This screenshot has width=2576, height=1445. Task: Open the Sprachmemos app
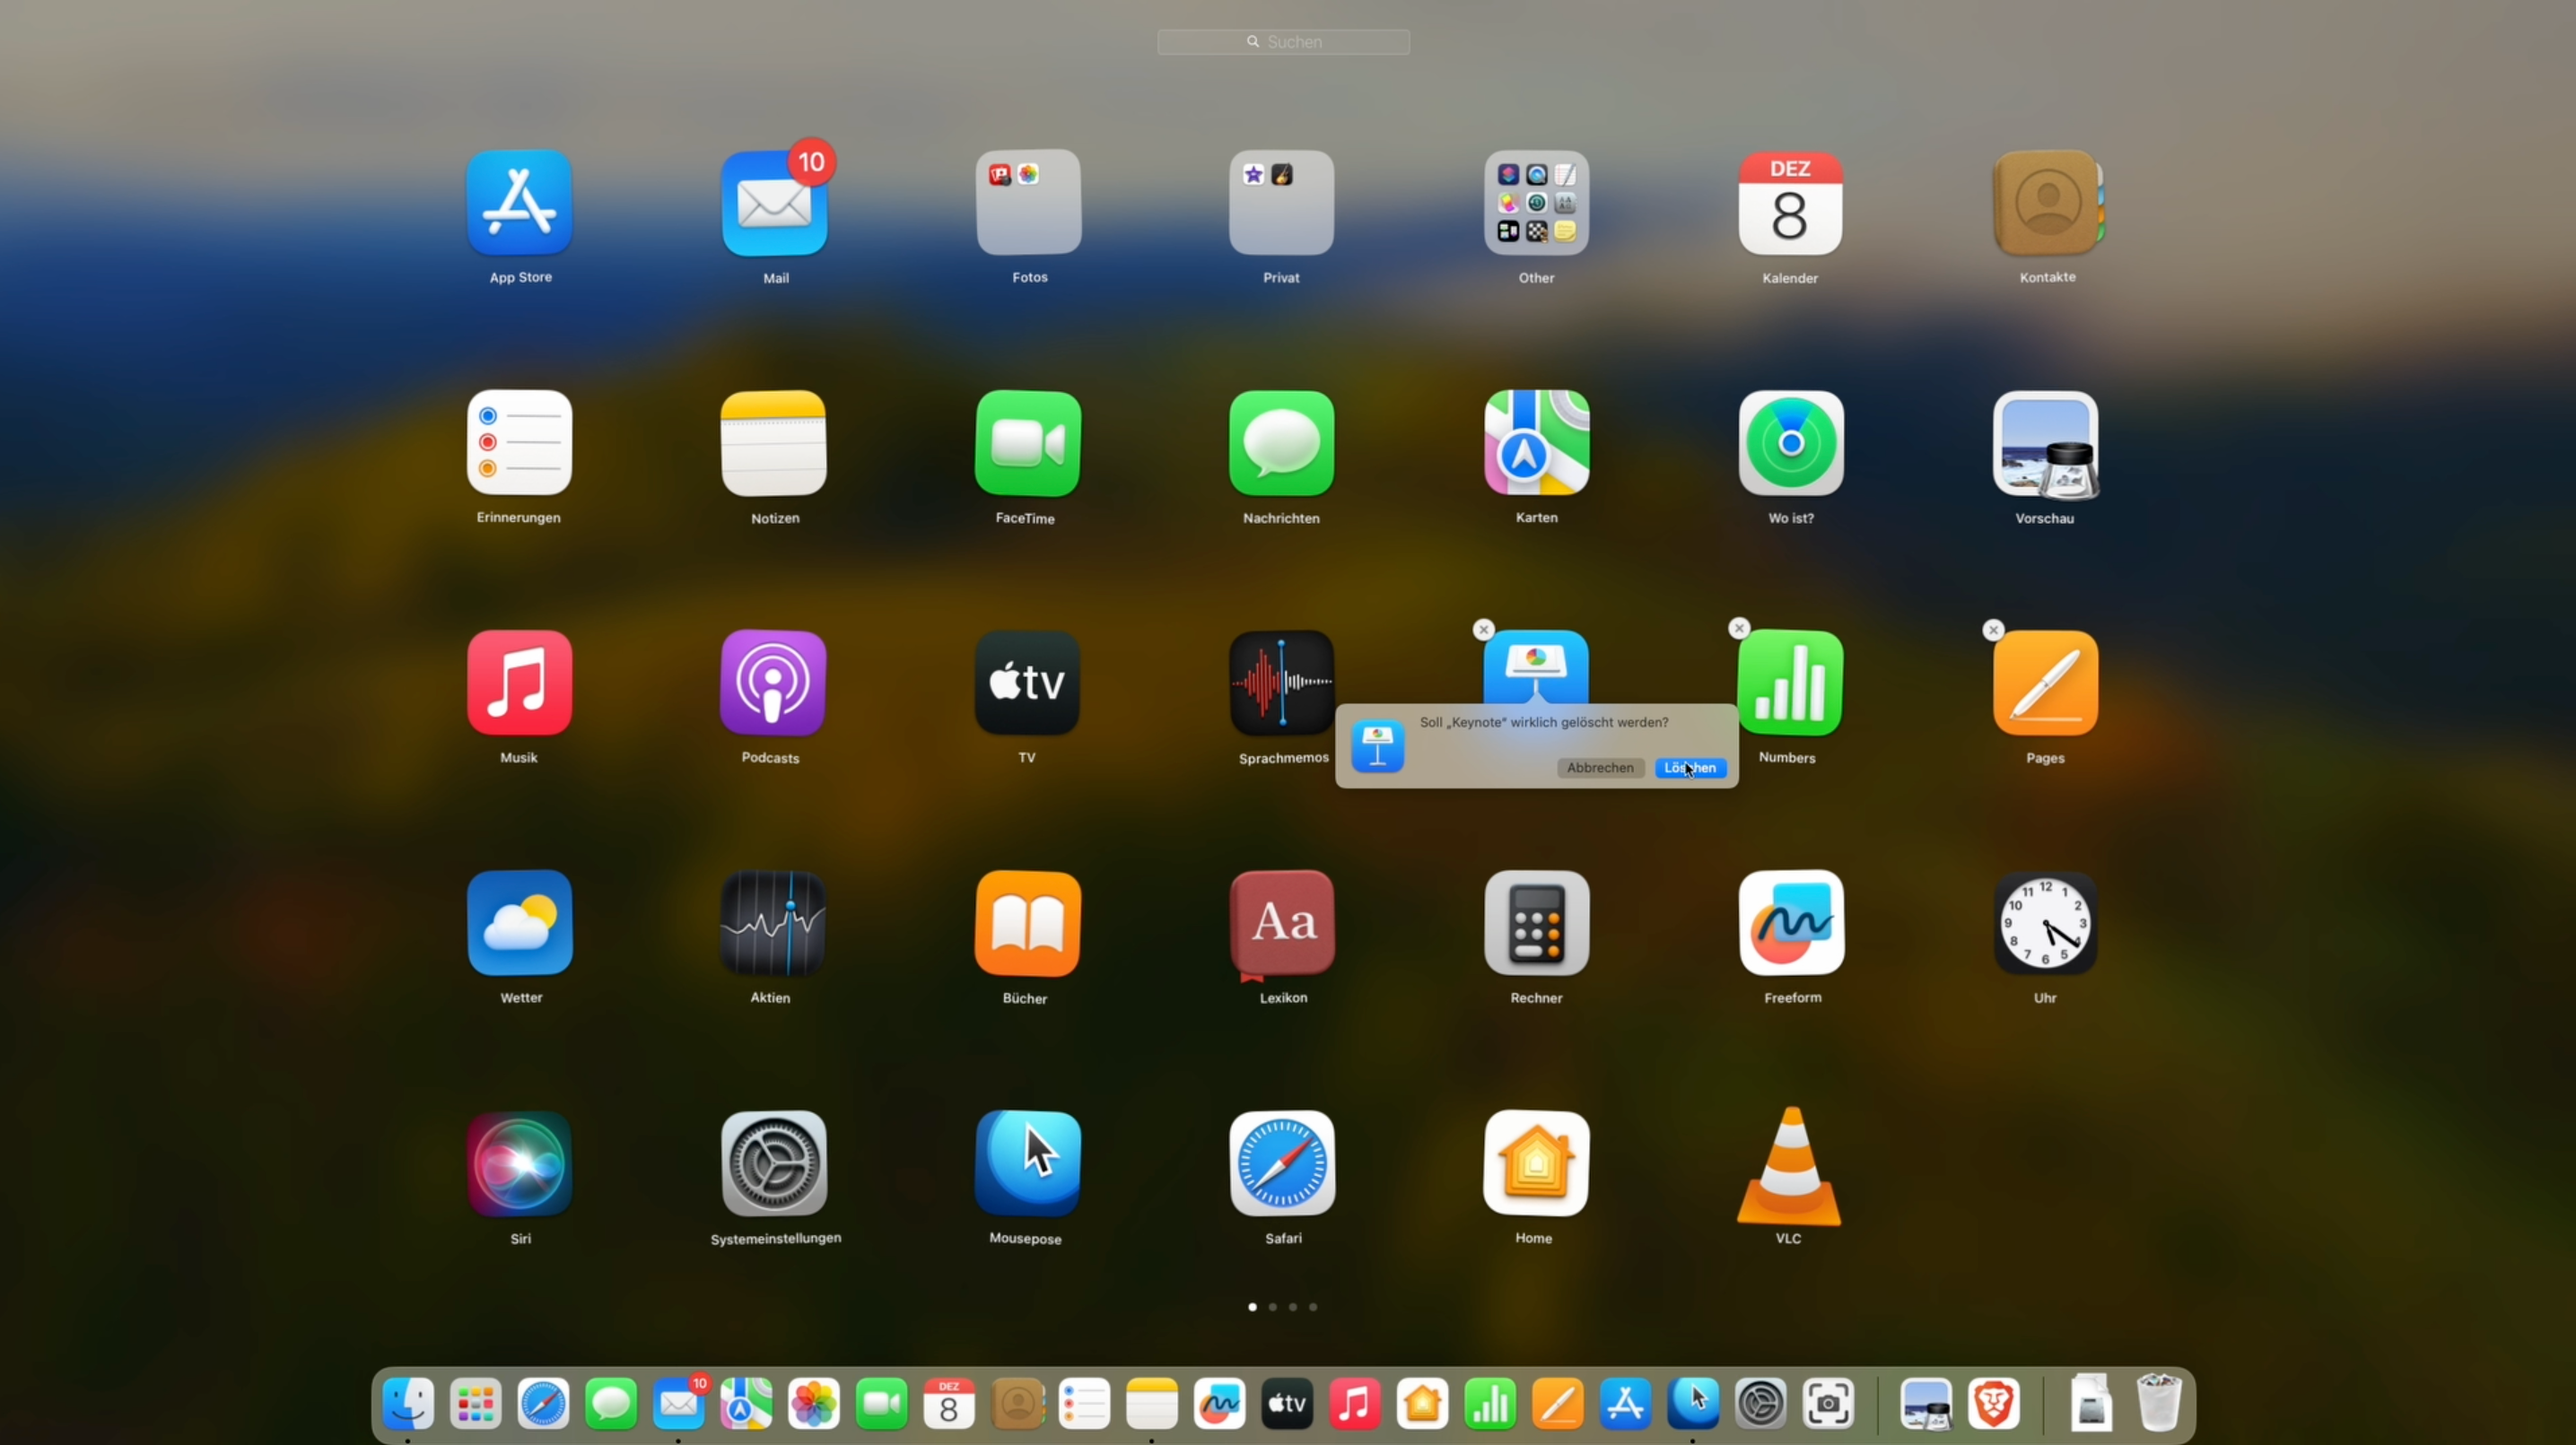tap(1281, 683)
